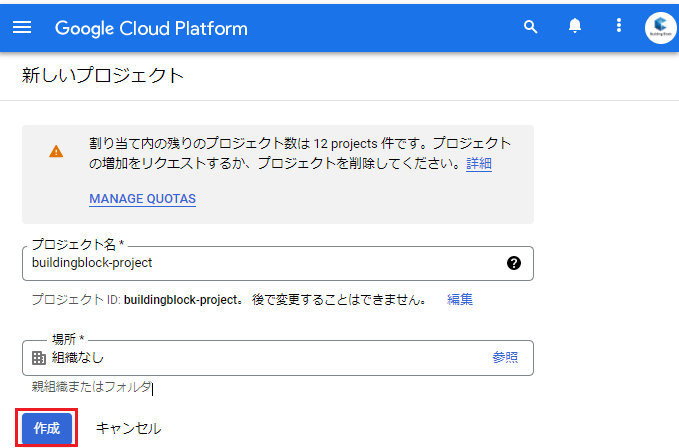Click the 親組織またはフォルダ helper text
Viewport: 679px width, 448px height.
[x=91, y=387]
